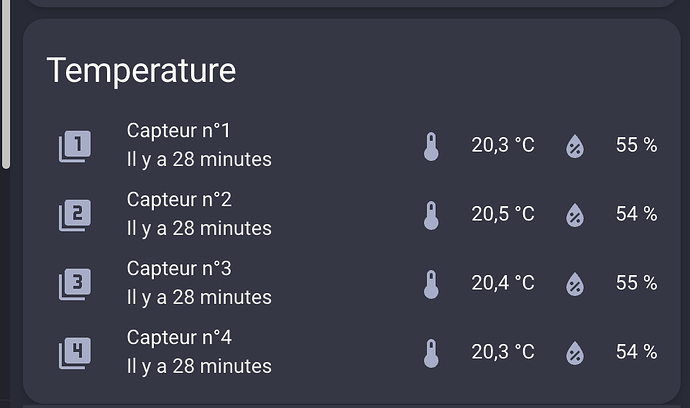Click the humidity droplet icon for Capteur n°4
Image resolution: width=690 pixels, height=408 pixels.
[x=575, y=352]
